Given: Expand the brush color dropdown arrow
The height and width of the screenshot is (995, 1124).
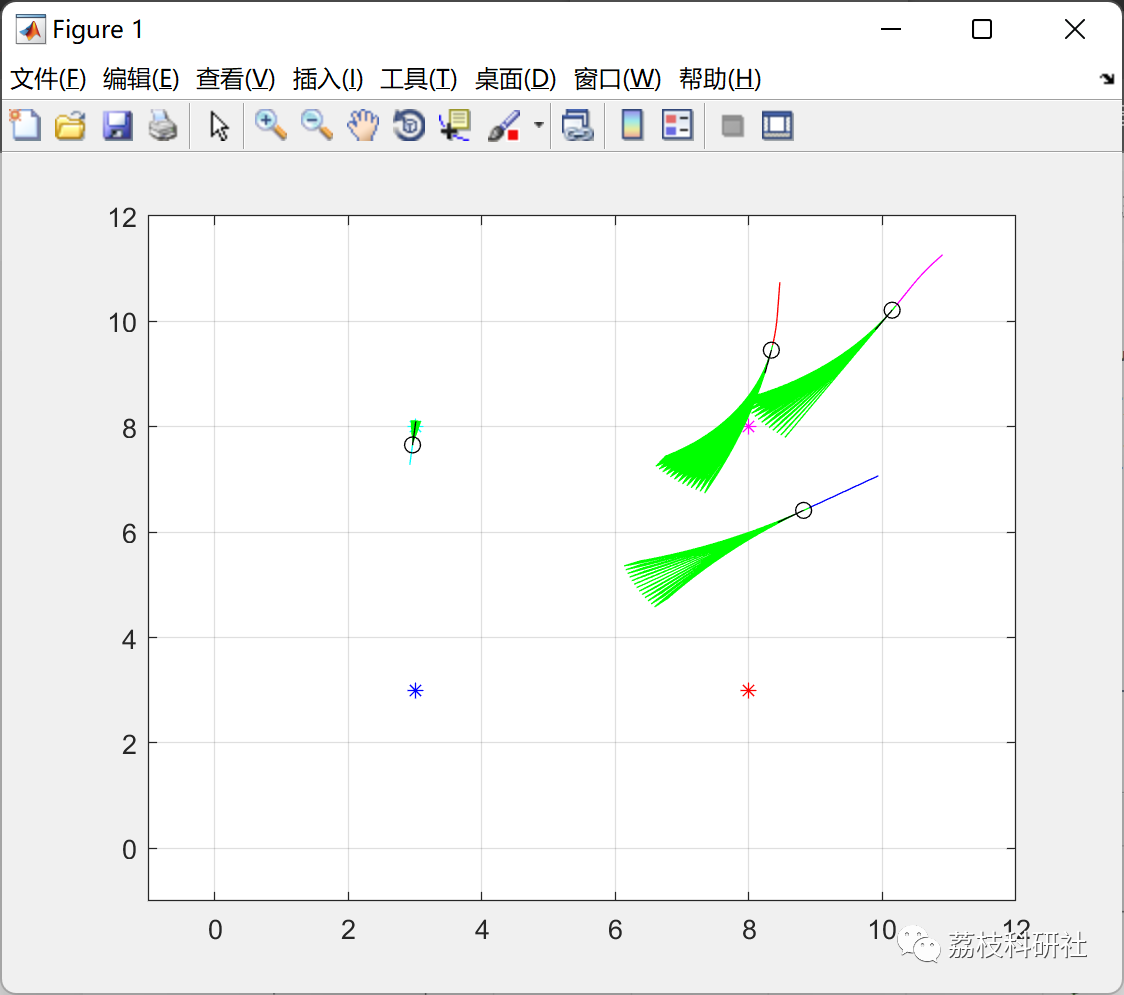Looking at the screenshot, I should coord(539,125).
